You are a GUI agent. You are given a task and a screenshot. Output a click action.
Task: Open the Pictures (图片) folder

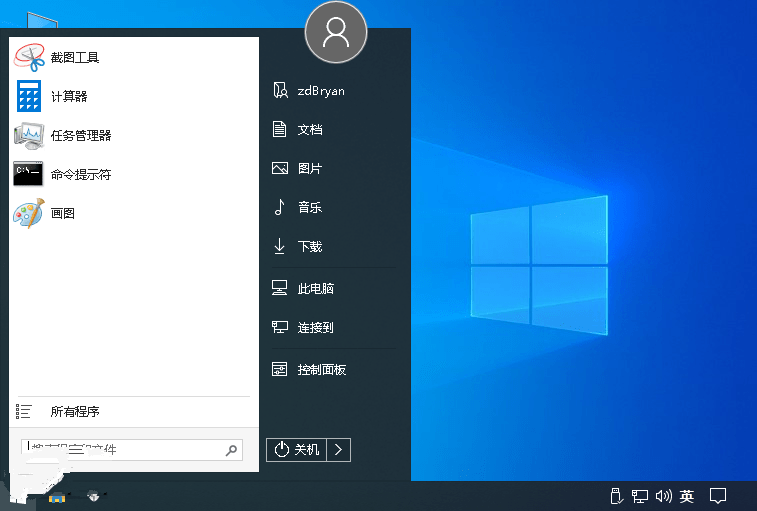point(309,169)
